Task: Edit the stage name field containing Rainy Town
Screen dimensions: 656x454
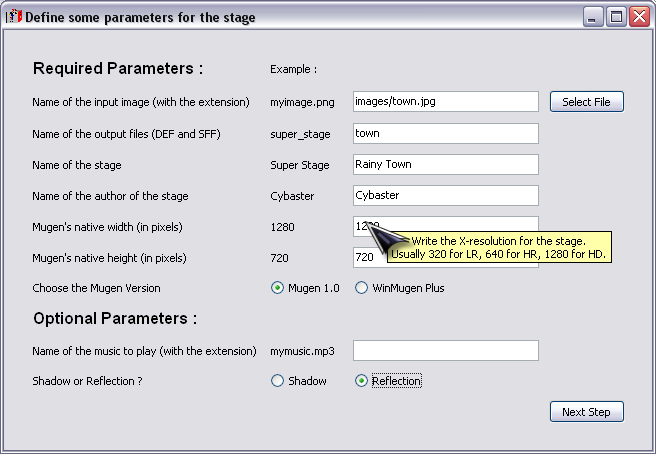Action: pos(445,164)
